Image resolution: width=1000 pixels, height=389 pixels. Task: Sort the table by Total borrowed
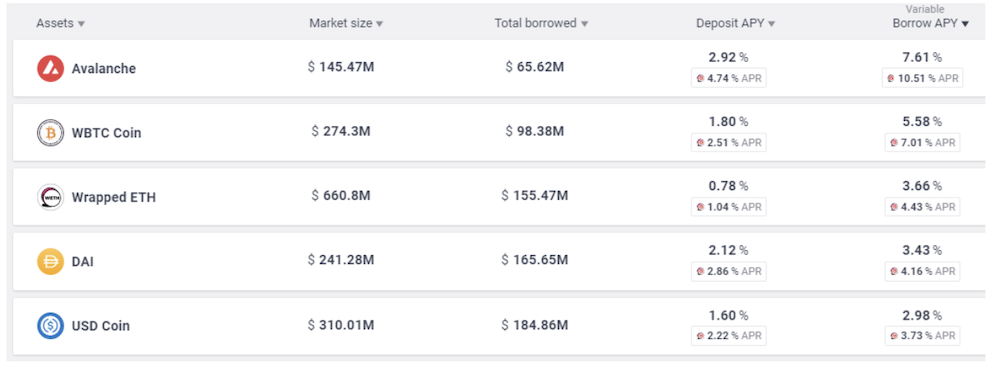pos(541,24)
